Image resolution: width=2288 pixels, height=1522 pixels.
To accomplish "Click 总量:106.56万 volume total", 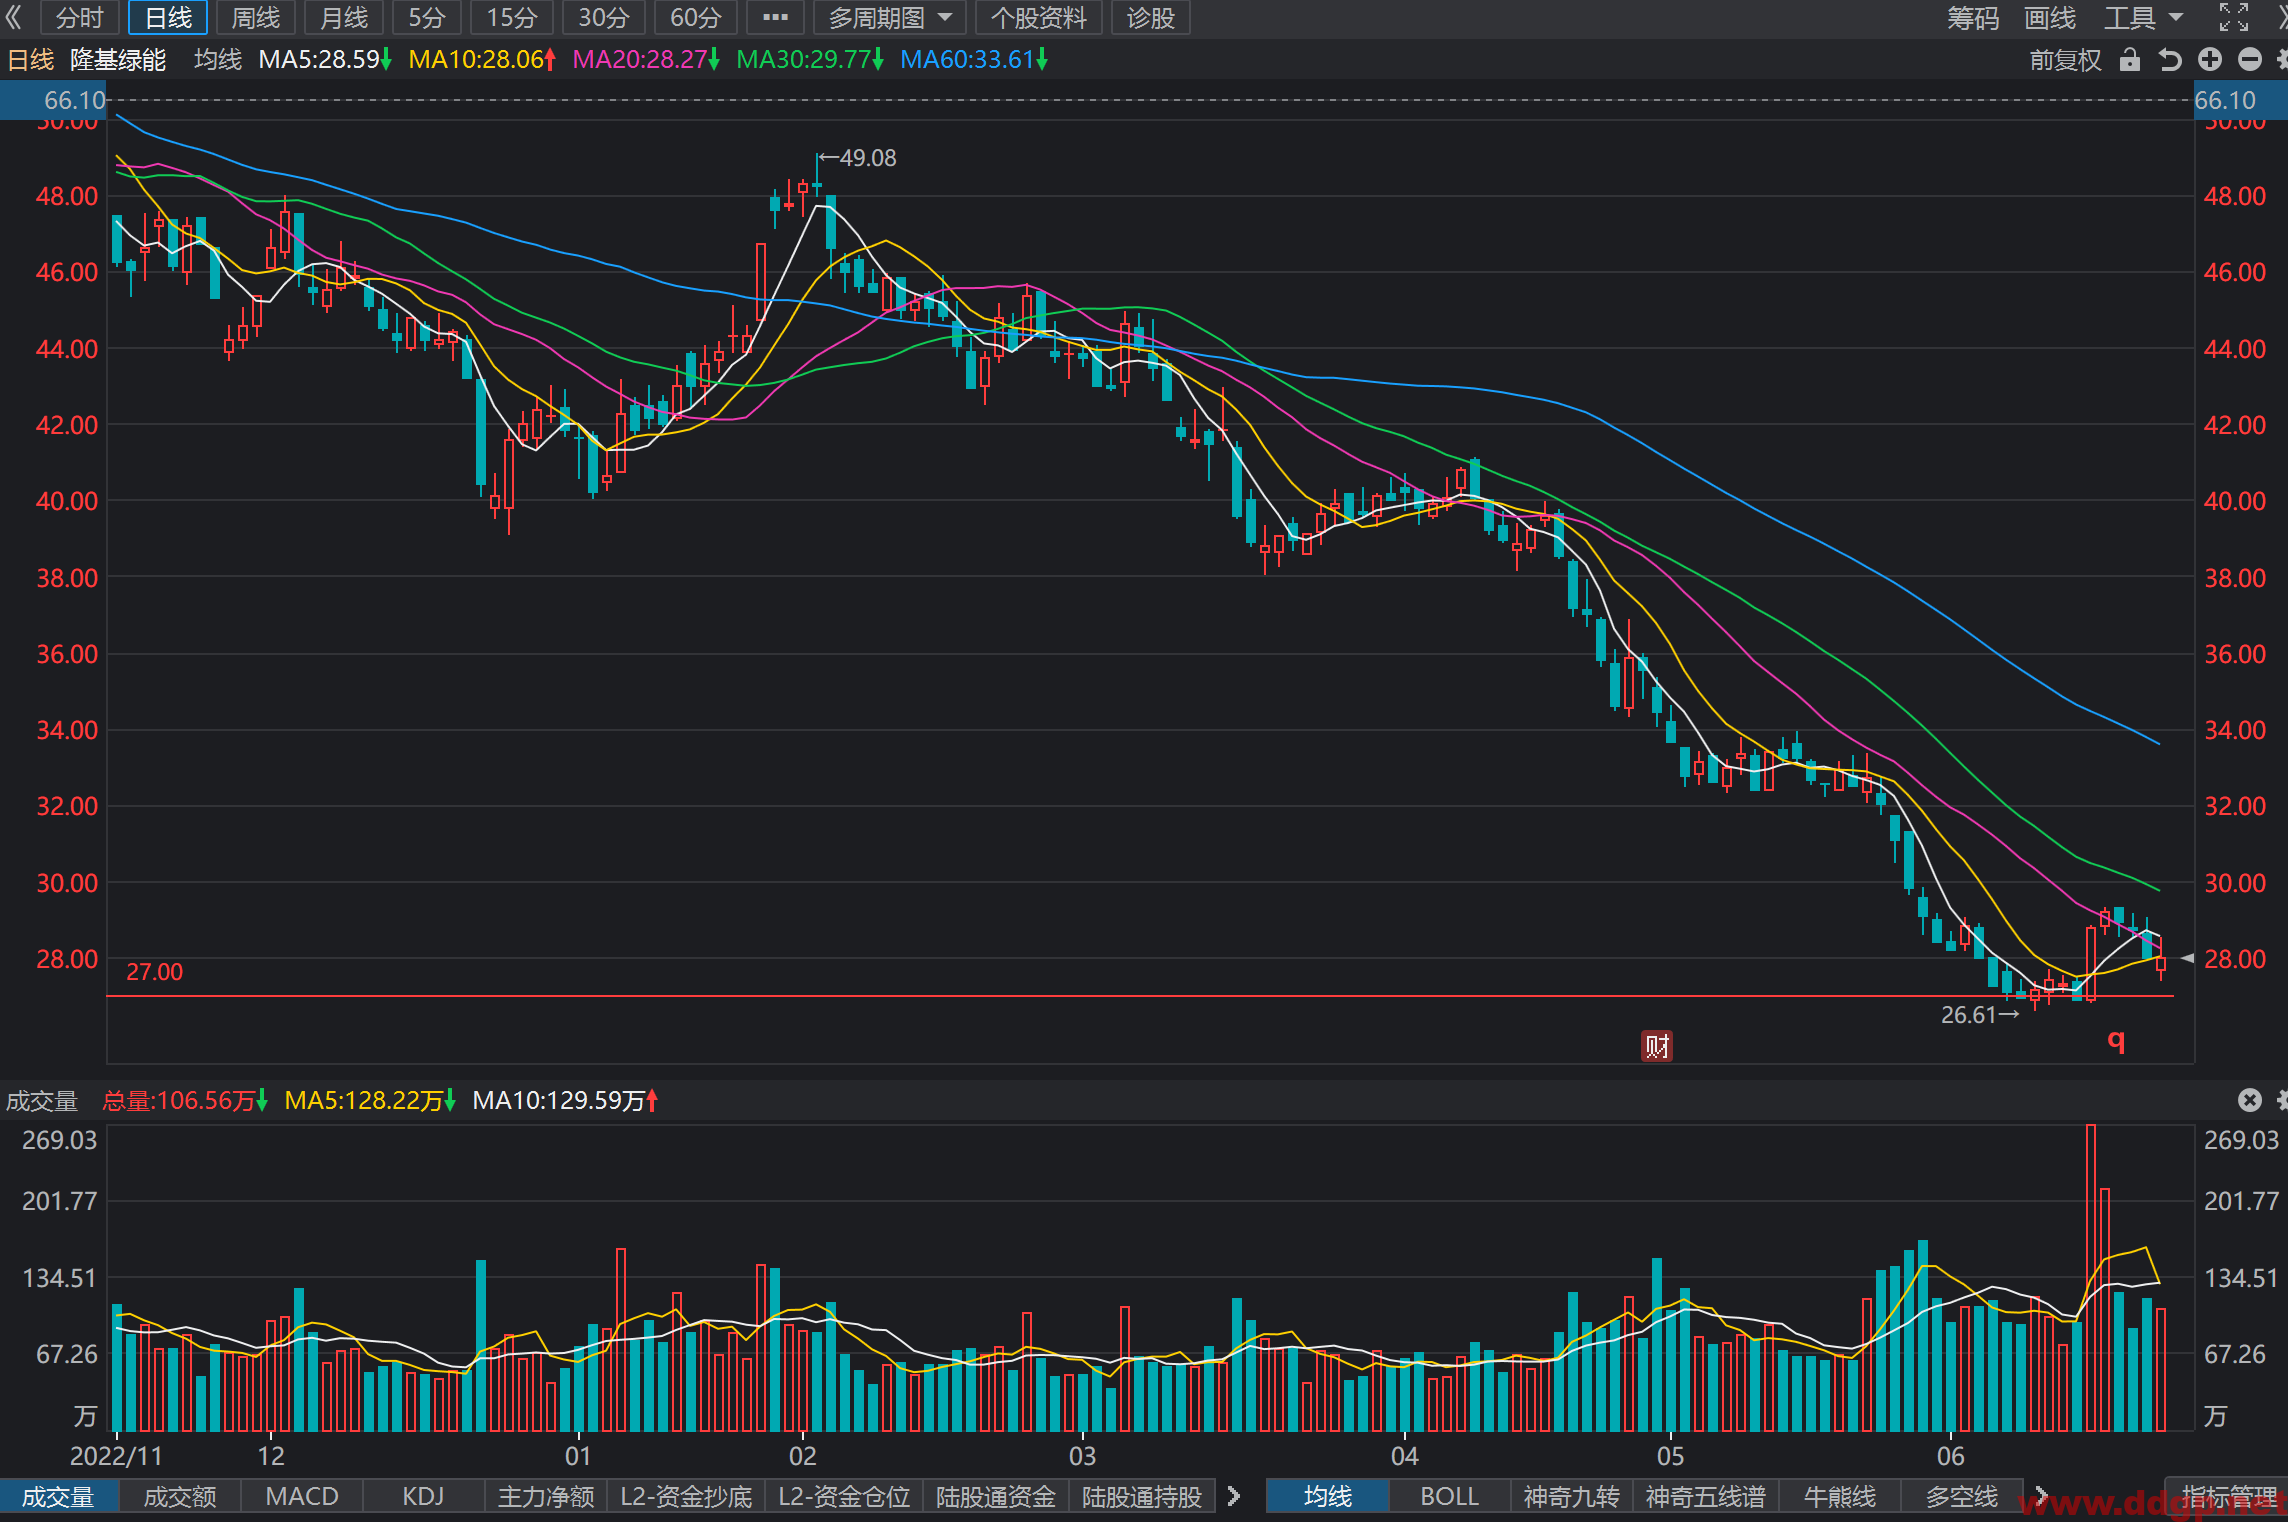I will 185,1100.
